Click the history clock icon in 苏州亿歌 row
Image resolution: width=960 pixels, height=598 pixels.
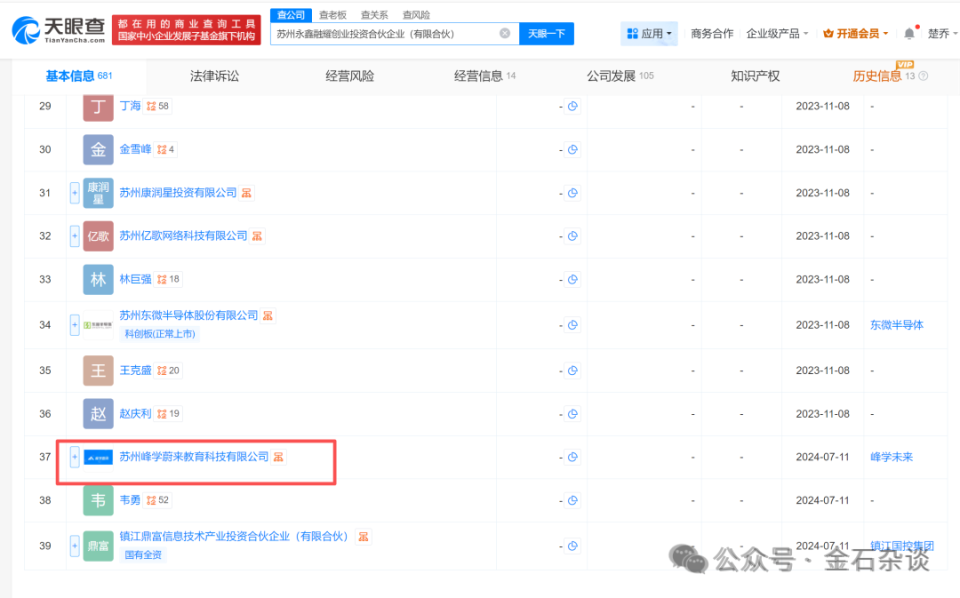[x=572, y=236]
